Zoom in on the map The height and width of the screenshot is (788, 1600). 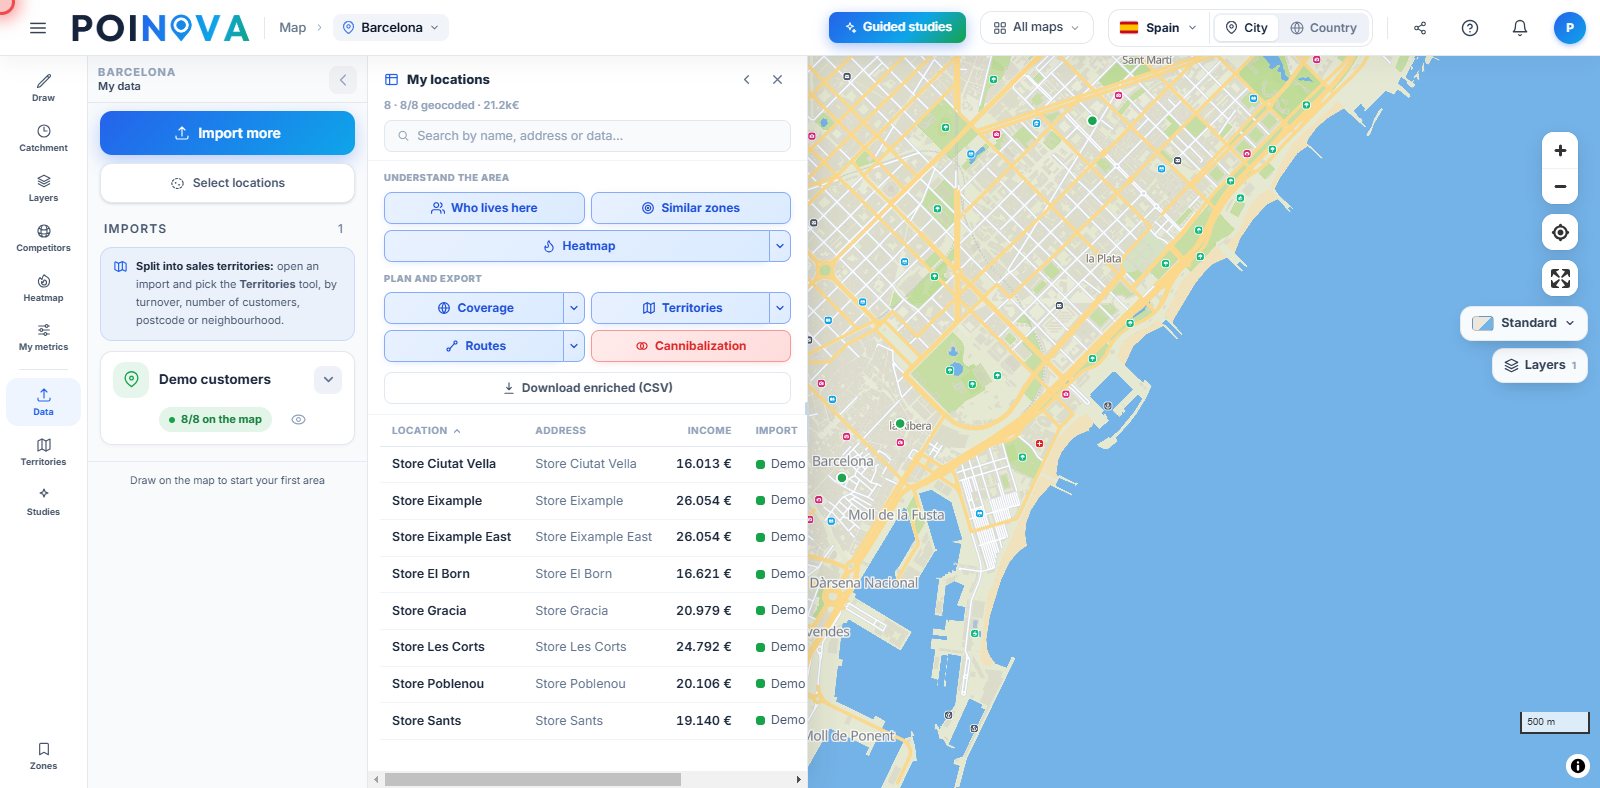pyautogui.click(x=1560, y=151)
